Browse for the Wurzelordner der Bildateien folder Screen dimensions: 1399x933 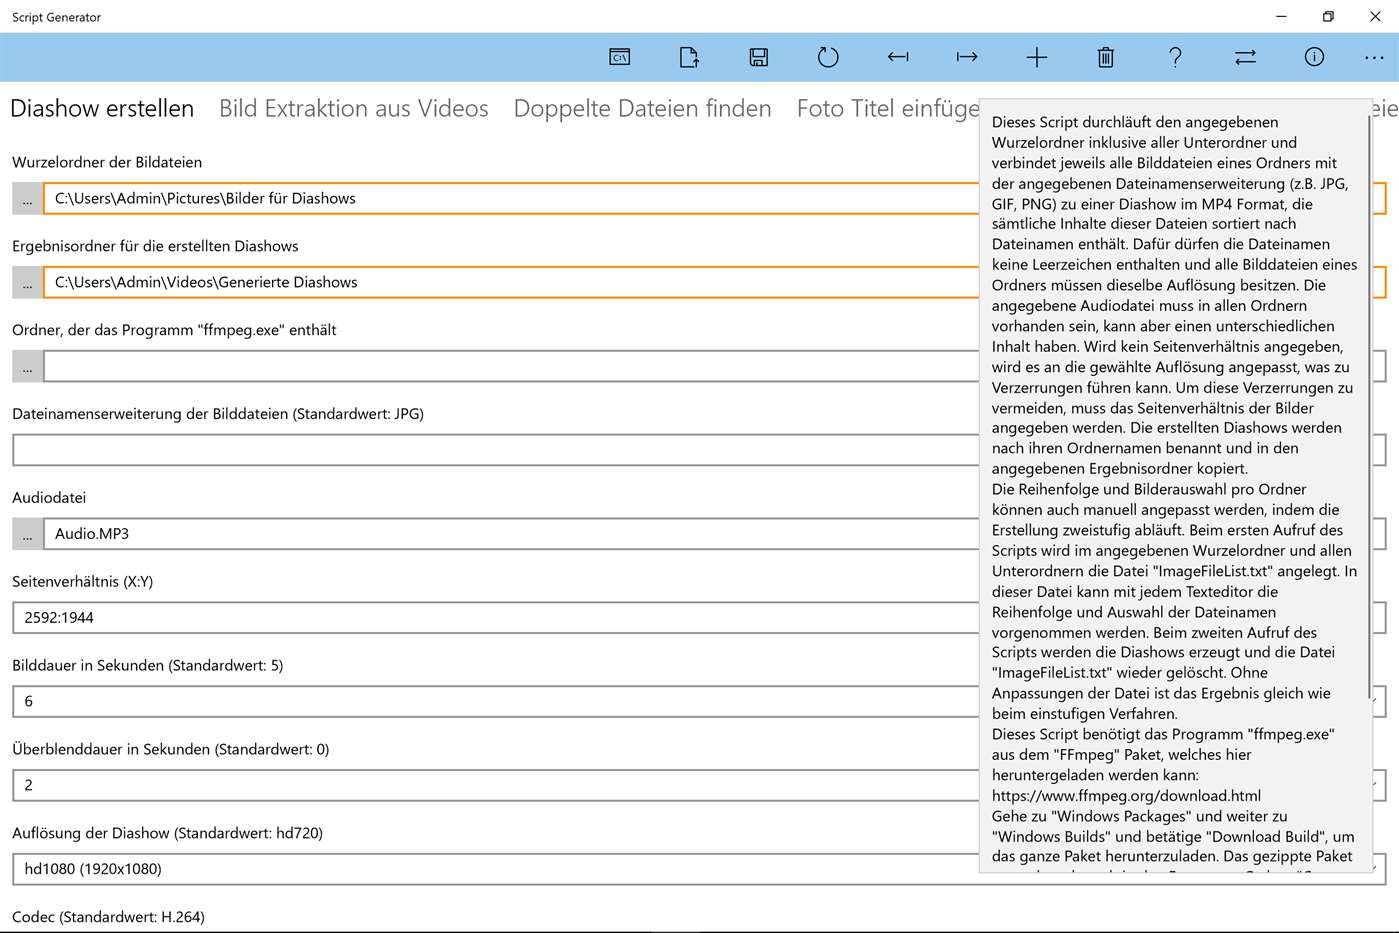click(27, 199)
